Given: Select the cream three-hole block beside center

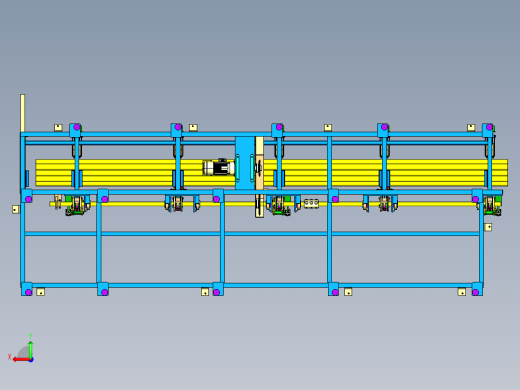Looking at the screenshot, I should point(311,203).
